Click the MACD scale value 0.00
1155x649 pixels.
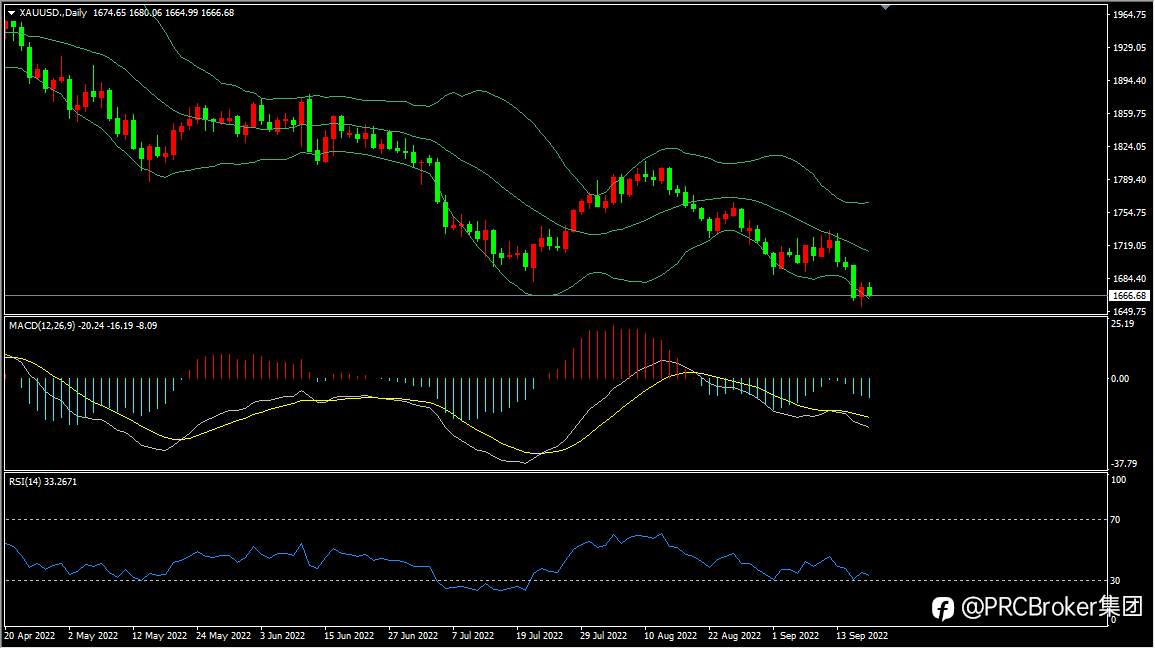coord(1120,379)
